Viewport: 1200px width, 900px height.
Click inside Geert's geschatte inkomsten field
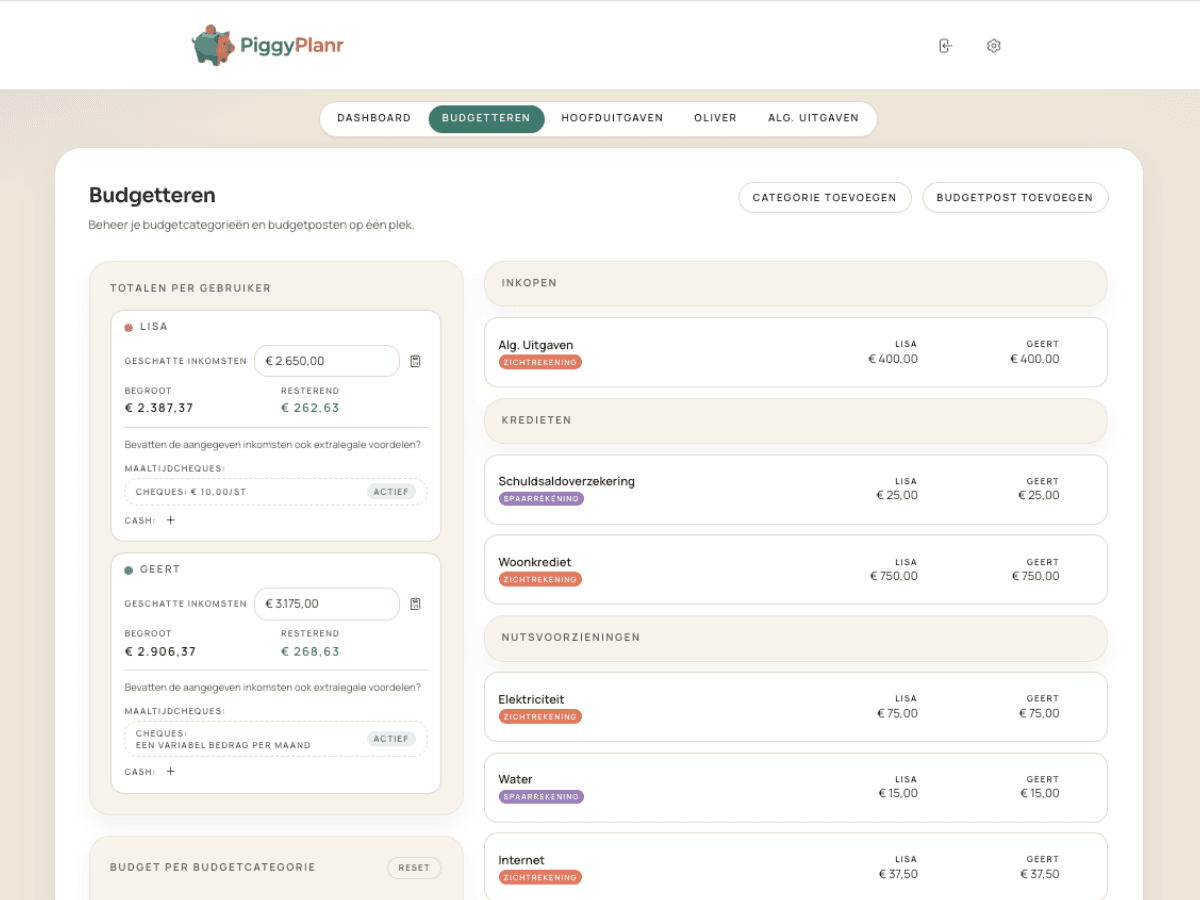(327, 604)
